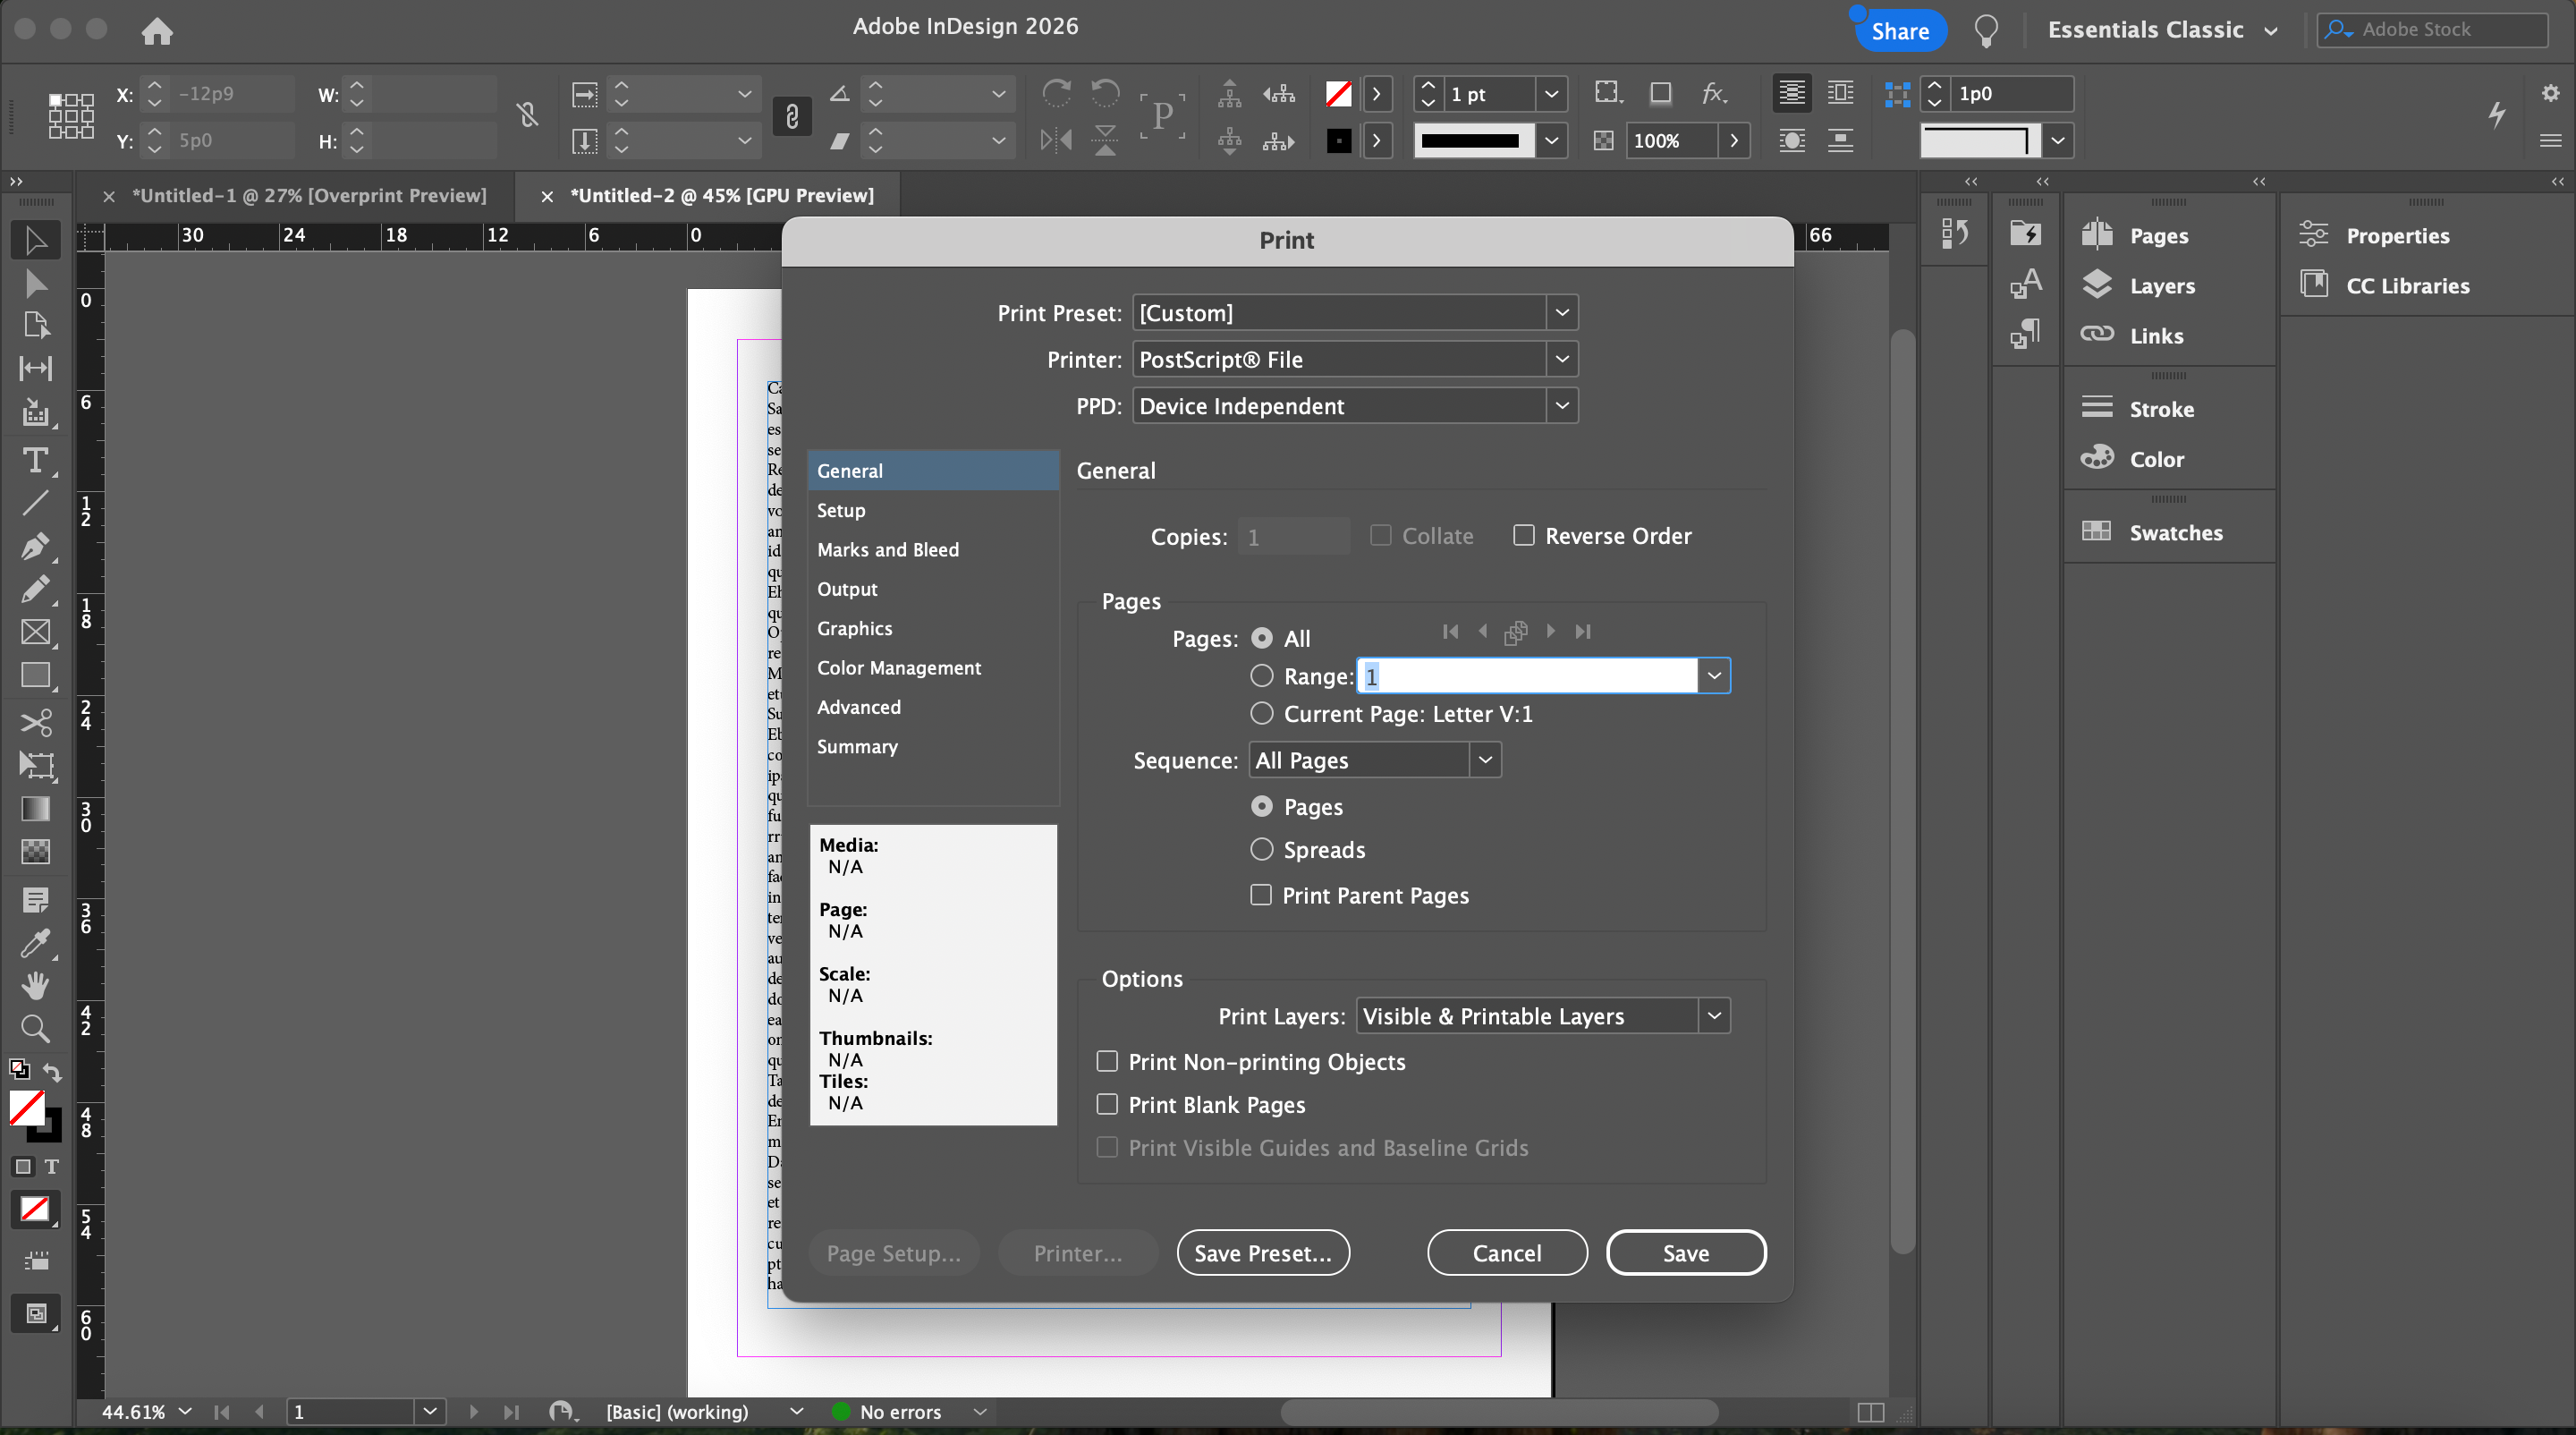Click the Home icon
Screen dimensions: 2576x1435
[157, 31]
